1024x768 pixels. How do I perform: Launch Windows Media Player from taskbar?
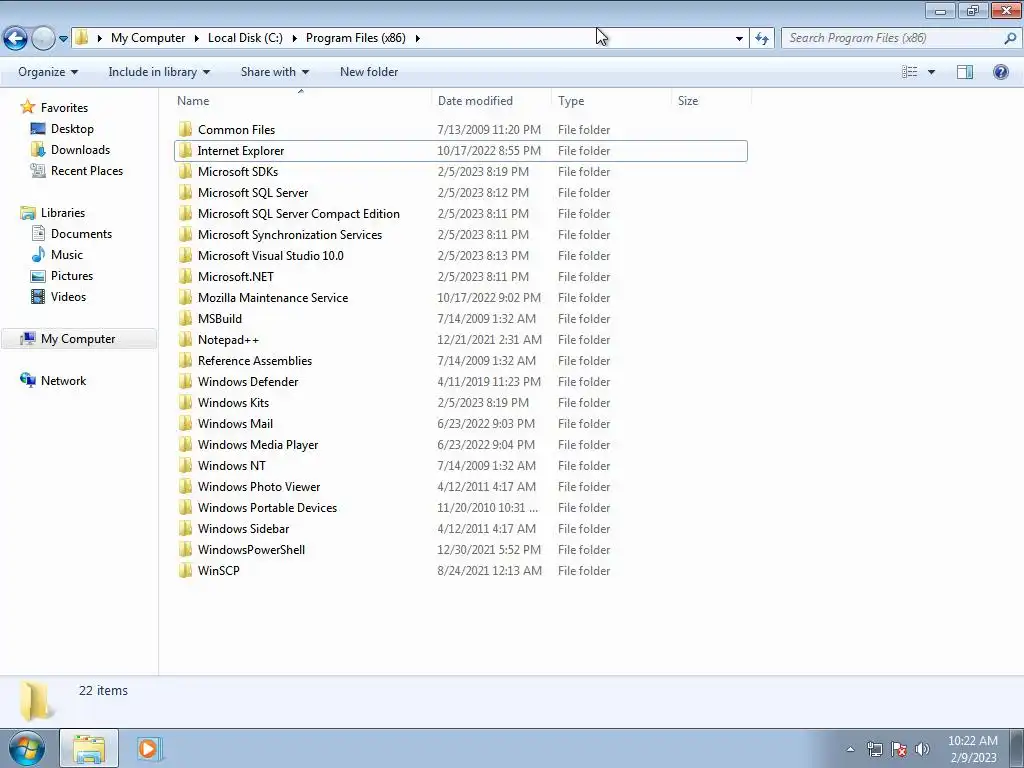(x=148, y=748)
